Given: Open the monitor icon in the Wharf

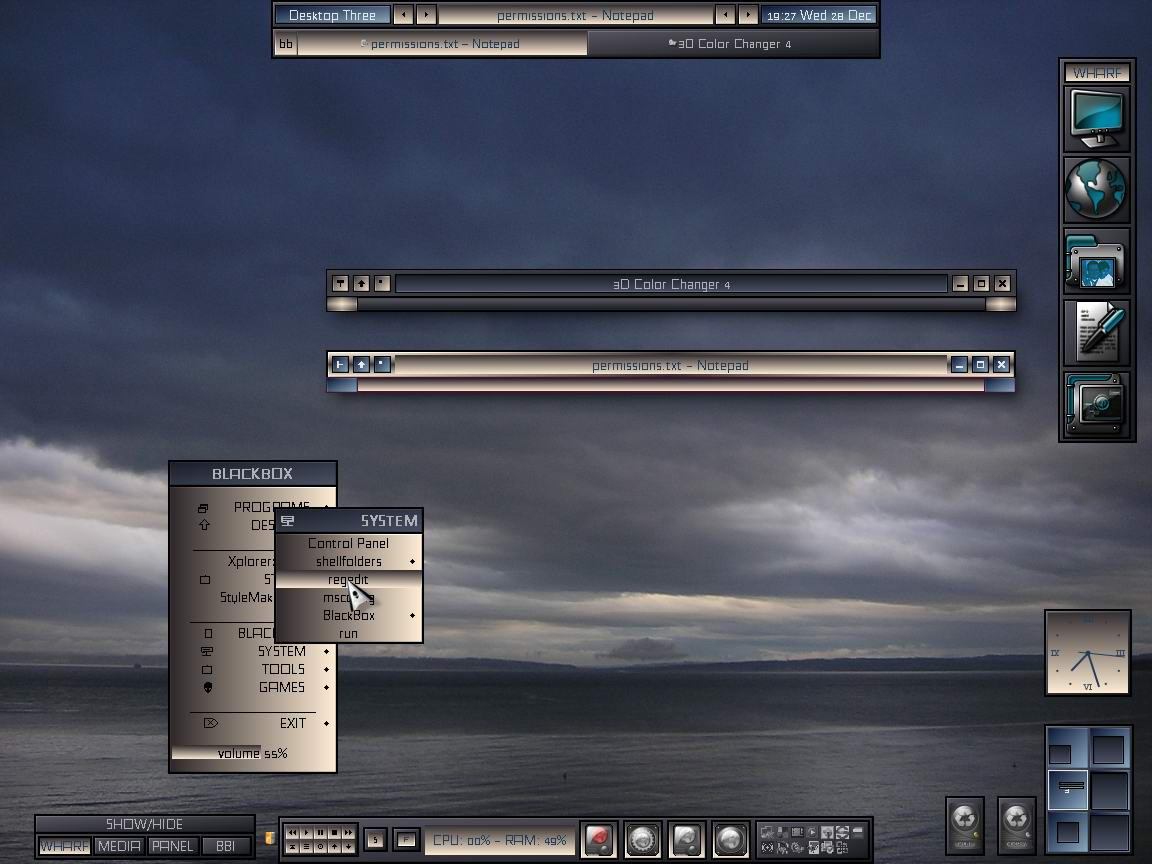Looking at the screenshot, I should coord(1096,118).
